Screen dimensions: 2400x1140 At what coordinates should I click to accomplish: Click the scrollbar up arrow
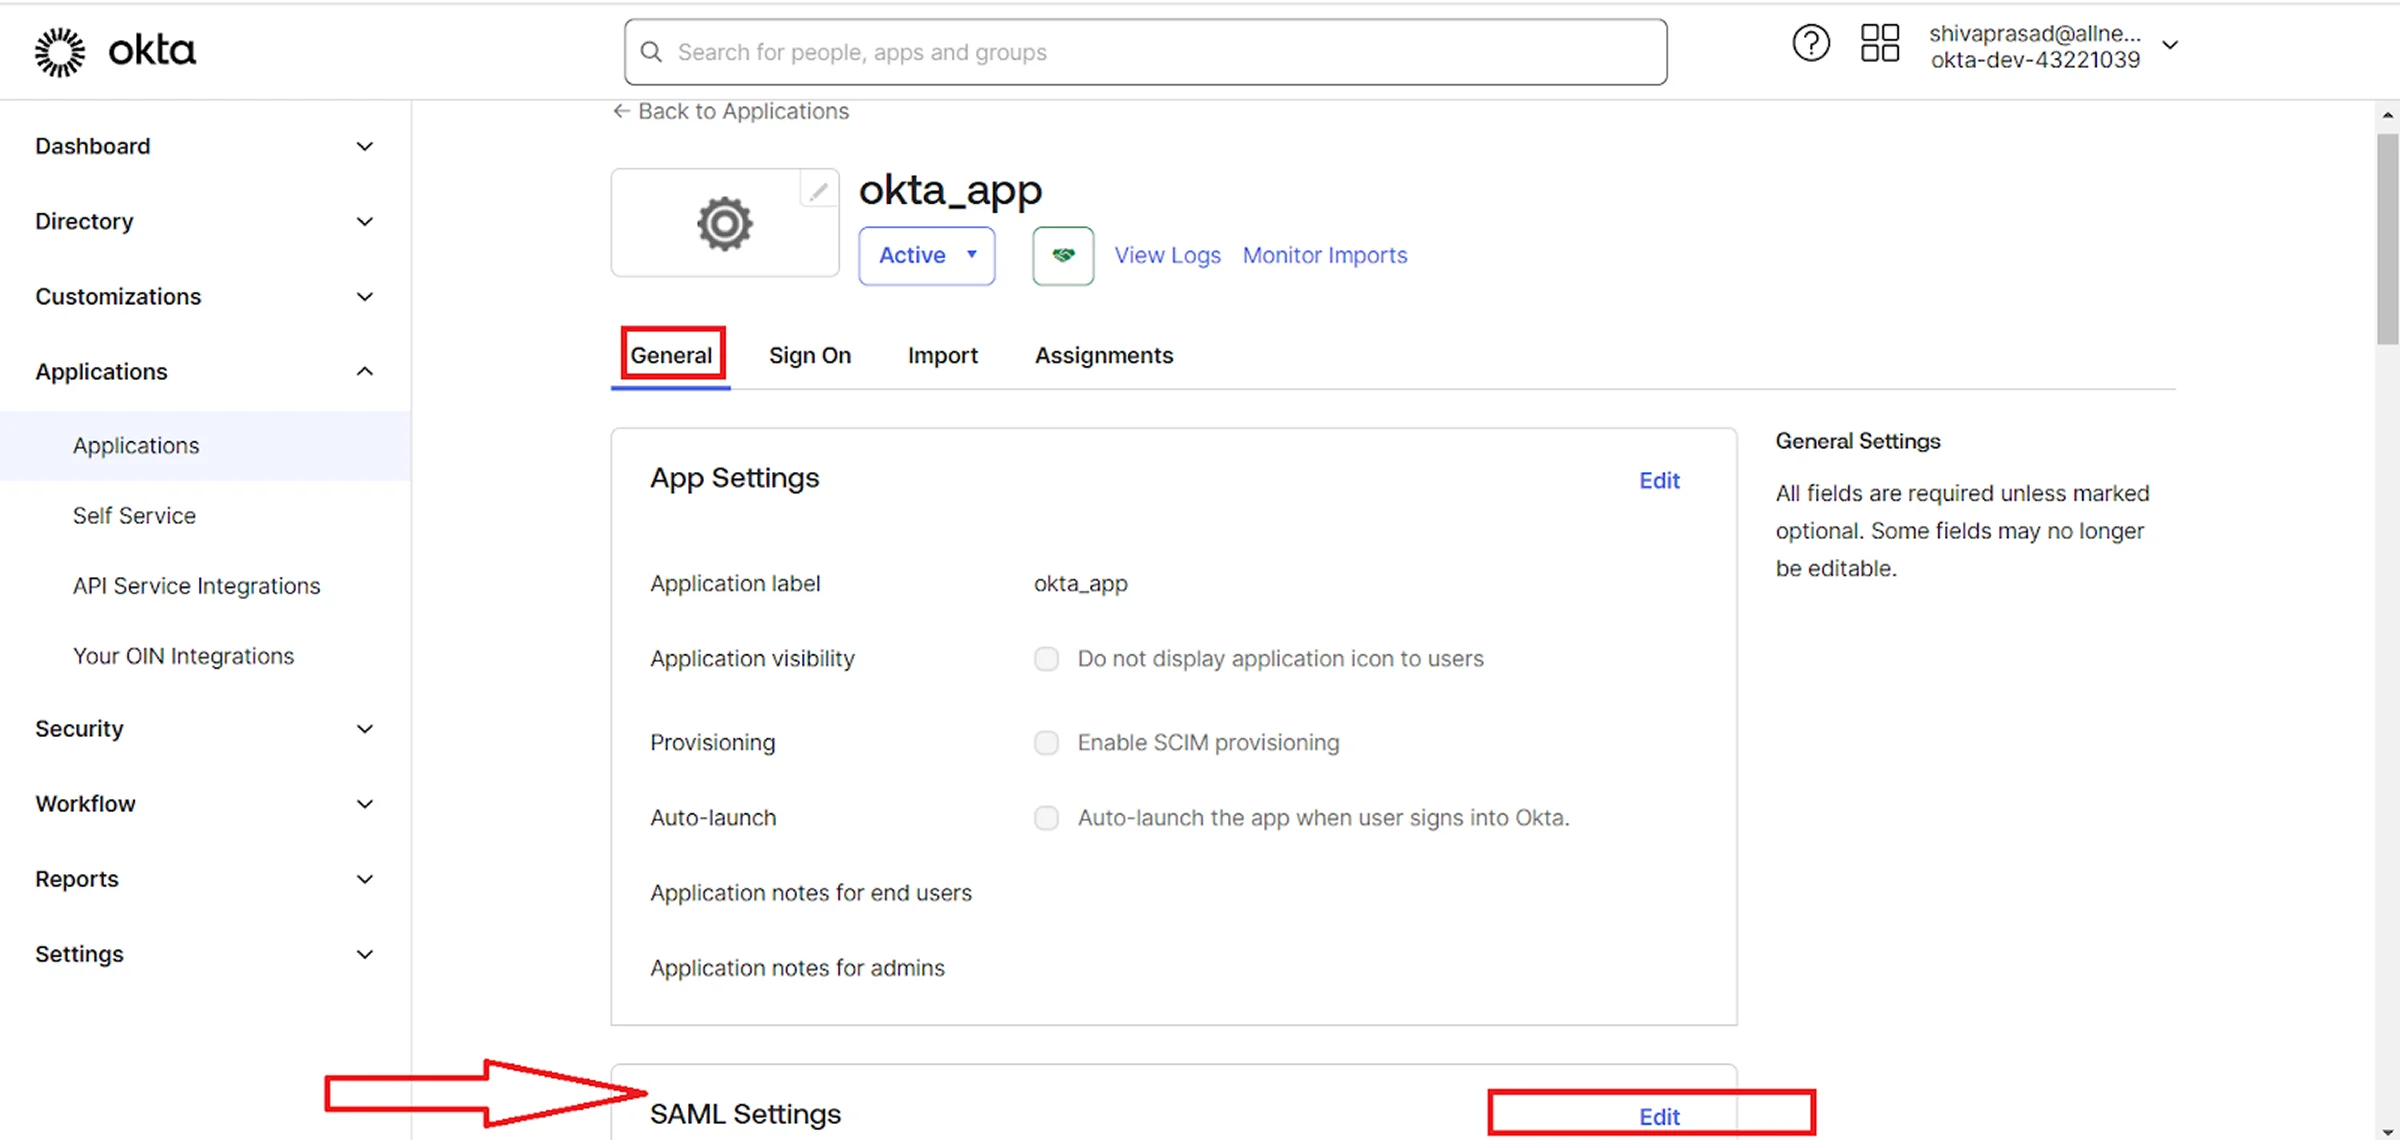[x=2388, y=115]
